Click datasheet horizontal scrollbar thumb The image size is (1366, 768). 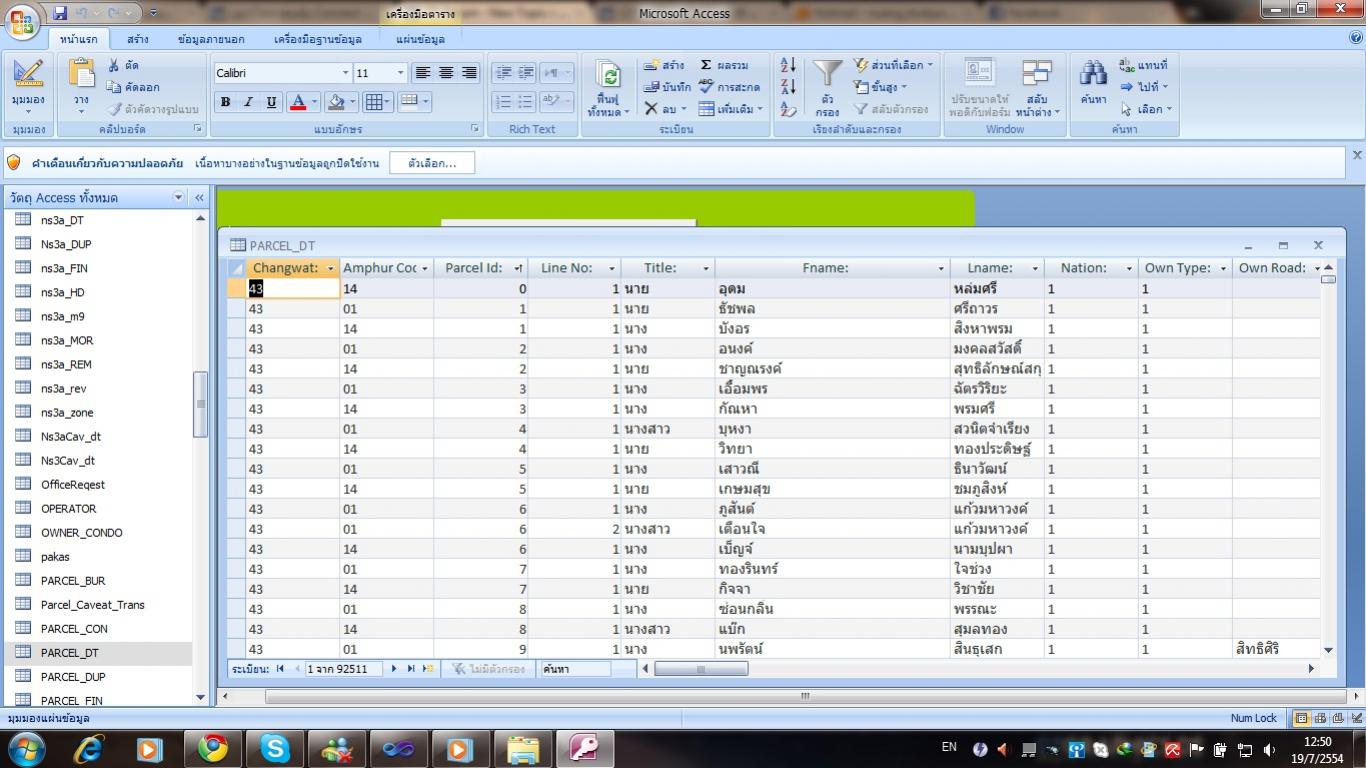701,669
